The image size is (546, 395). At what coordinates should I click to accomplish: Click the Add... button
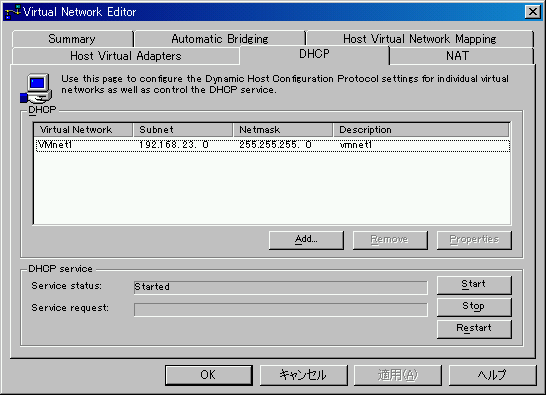(x=306, y=240)
